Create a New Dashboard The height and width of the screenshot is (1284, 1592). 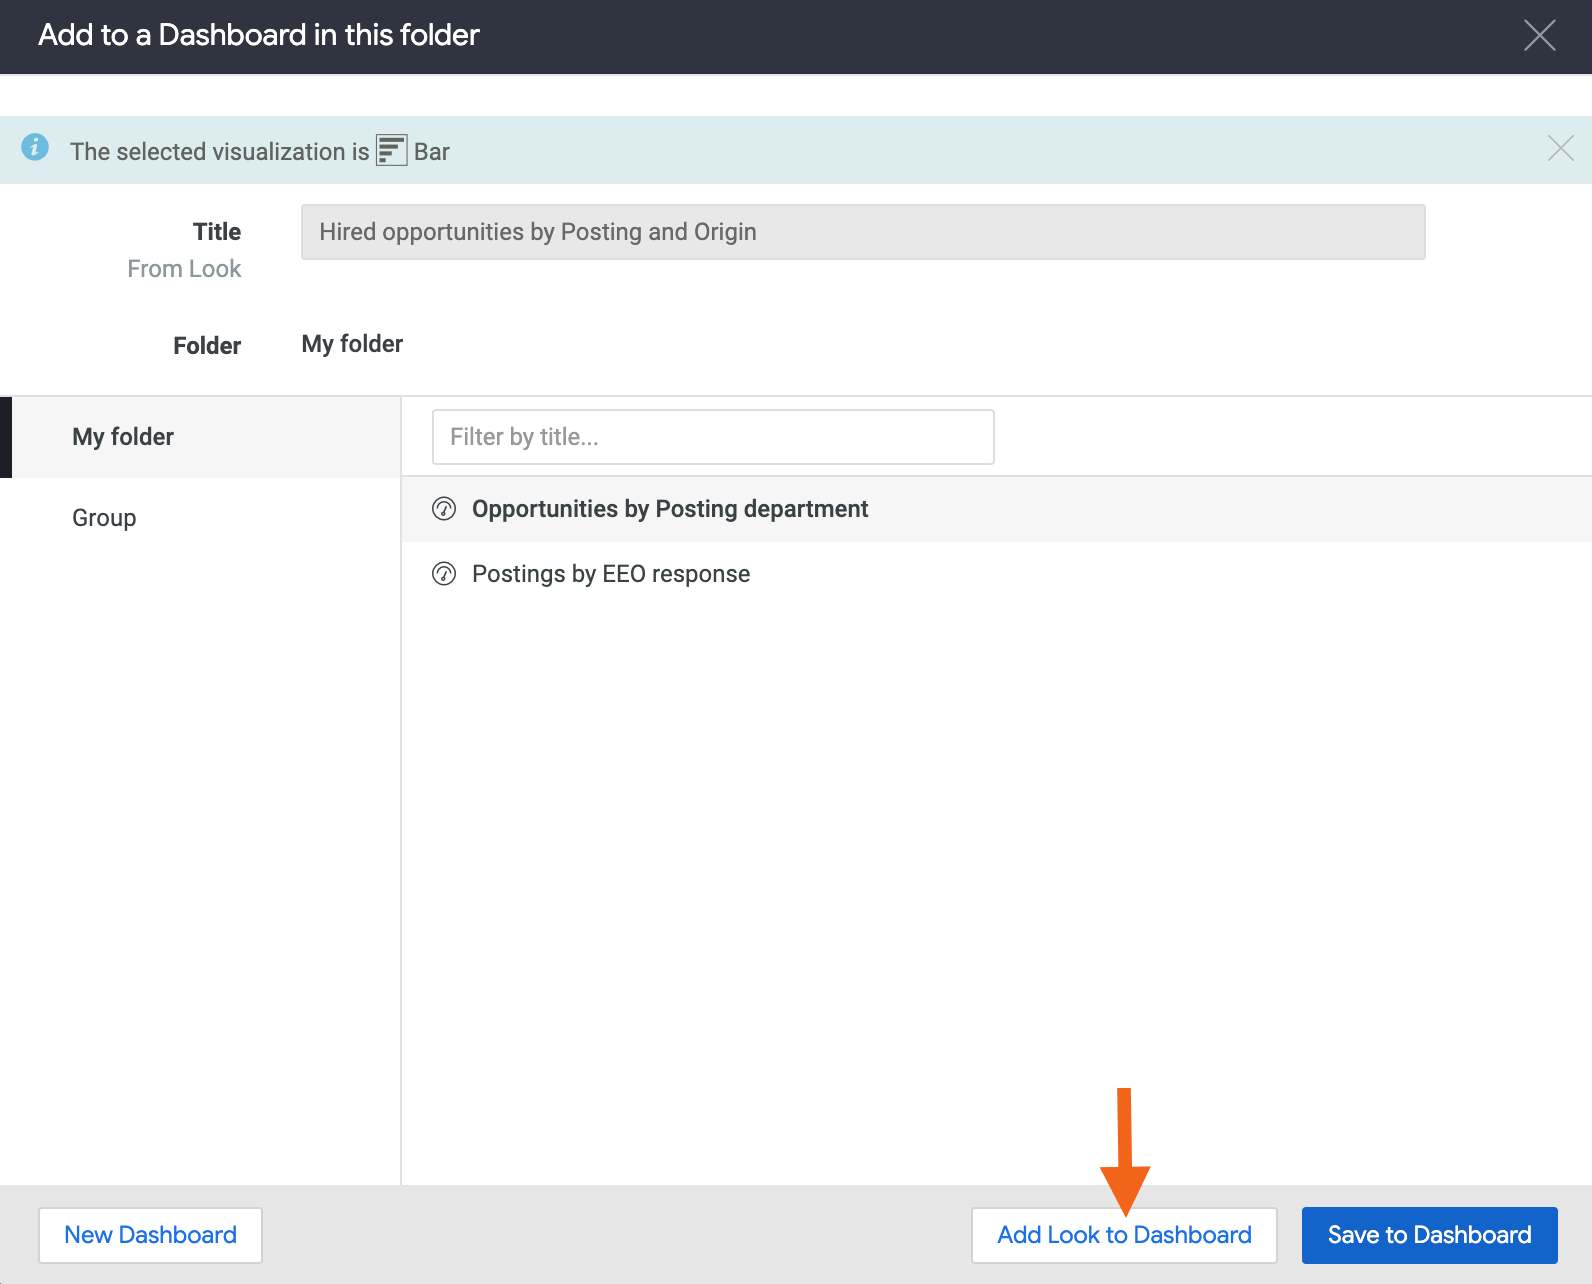coord(150,1235)
